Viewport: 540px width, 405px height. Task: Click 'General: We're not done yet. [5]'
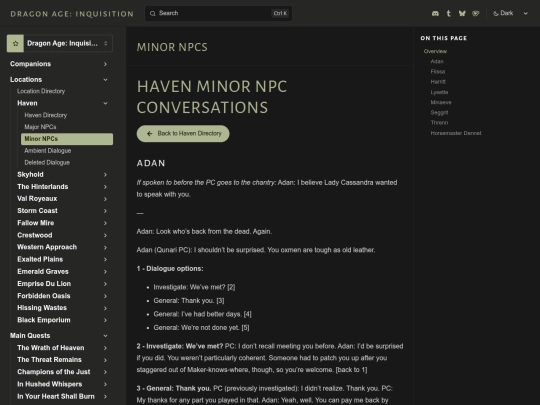[x=201, y=328]
